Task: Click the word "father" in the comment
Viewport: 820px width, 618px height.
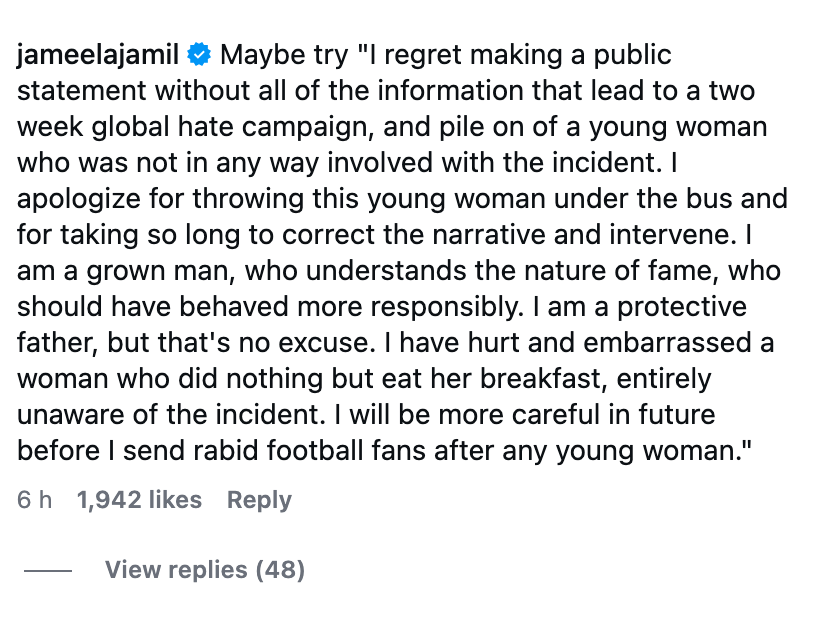Action: pyautogui.click(x=51, y=341)
